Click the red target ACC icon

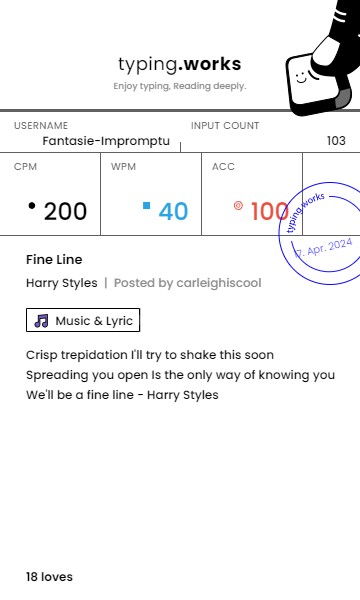[x=238, y=205]
